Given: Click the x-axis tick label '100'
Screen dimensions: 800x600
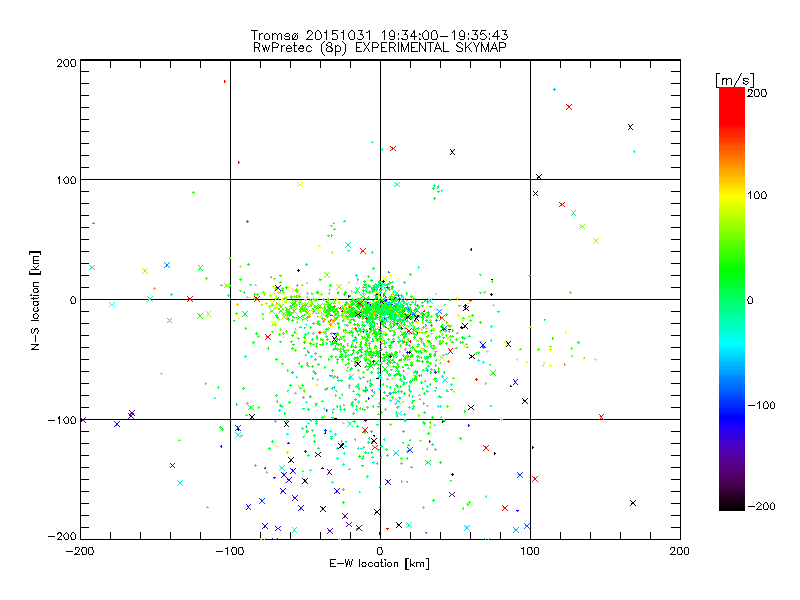Looking at the screenshot, I should point(530,551).
